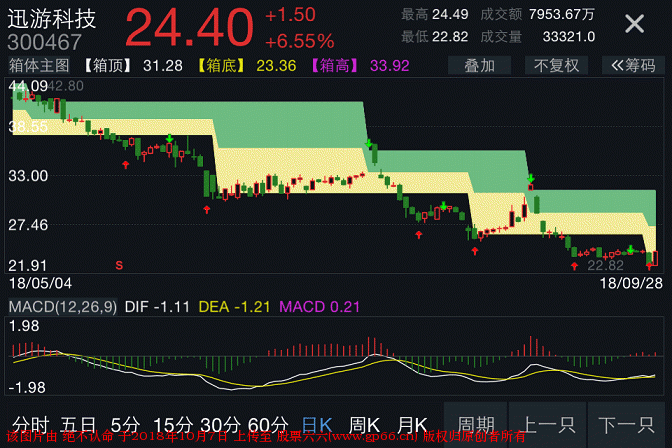Switch to 5分 chart period
Image resolution: width=672 pixels, height=448 pixels.
click(125, 425)
